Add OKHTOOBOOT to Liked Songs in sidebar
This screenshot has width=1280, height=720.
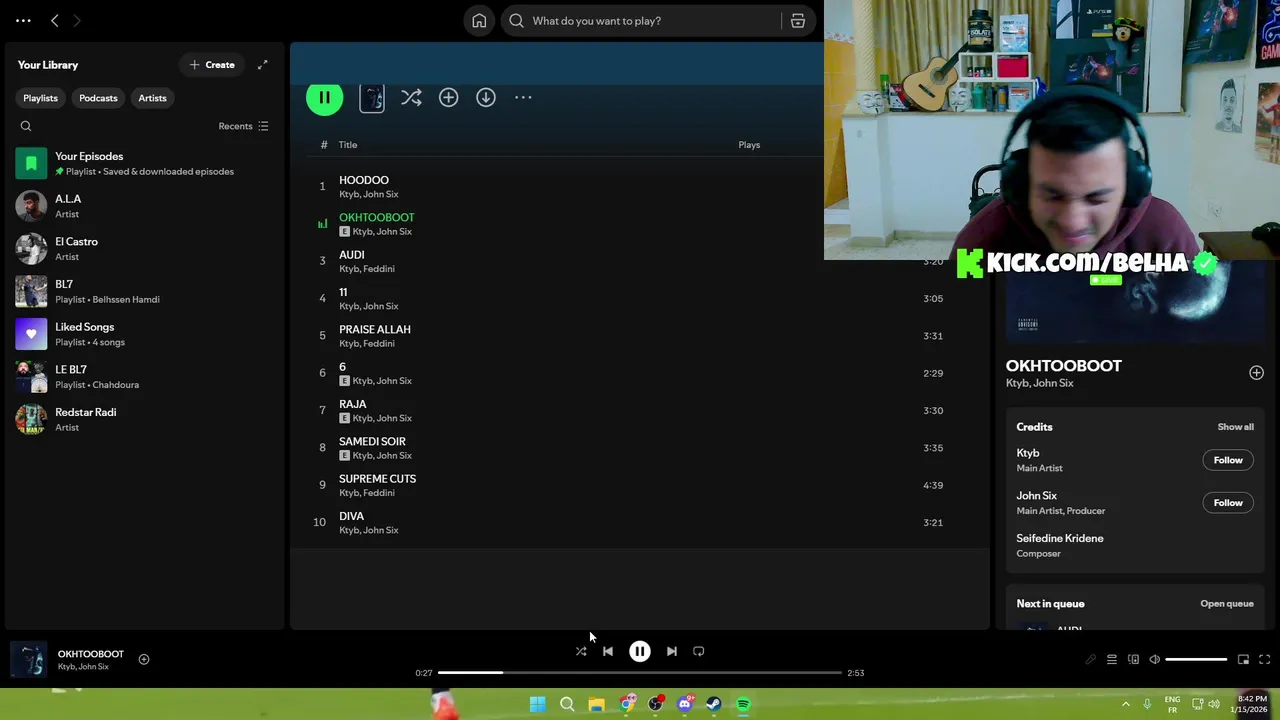1256,373
